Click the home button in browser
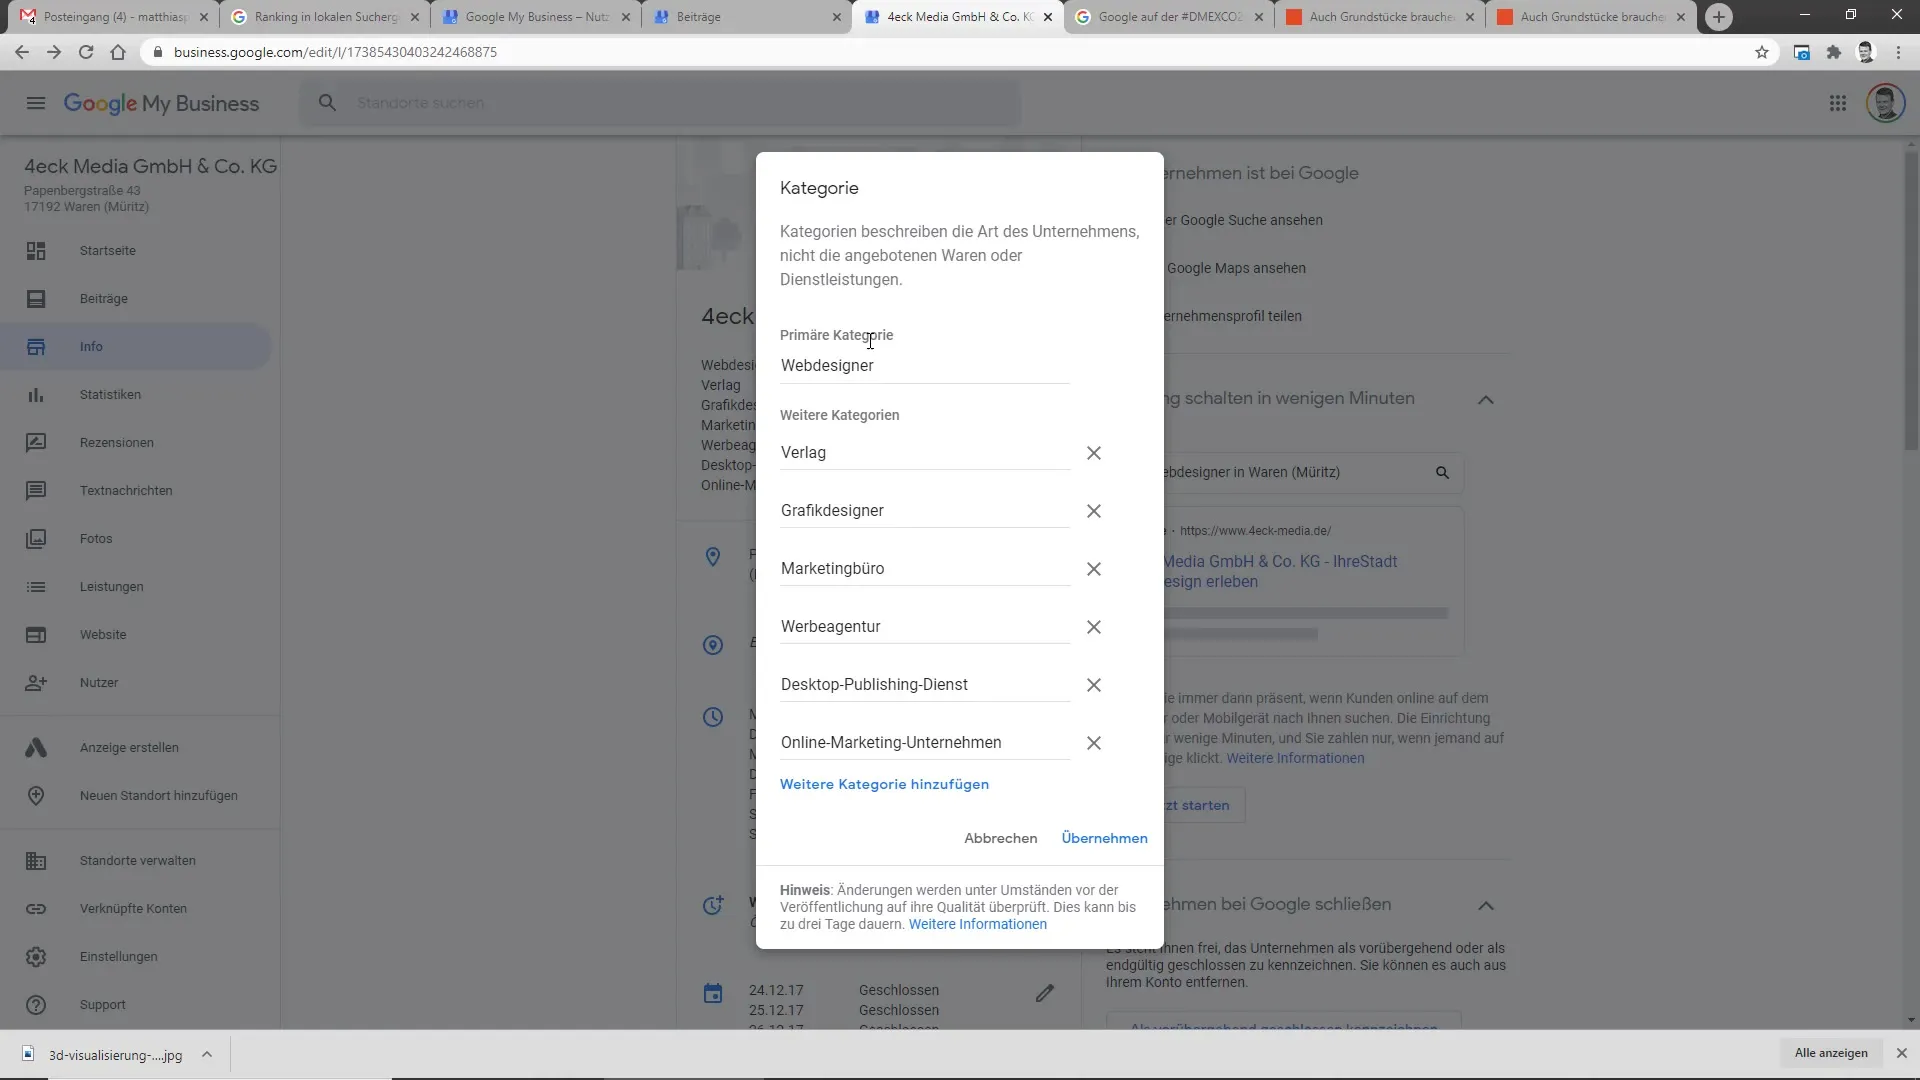 (x=118, y=52)
